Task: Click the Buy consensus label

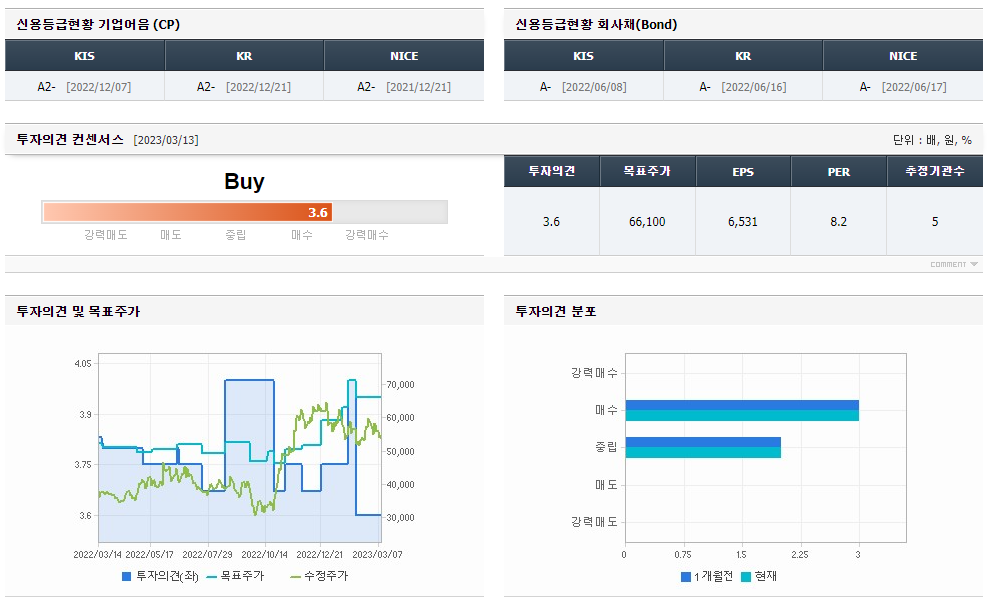Action: pyautogui.click(x=244, y=181)
